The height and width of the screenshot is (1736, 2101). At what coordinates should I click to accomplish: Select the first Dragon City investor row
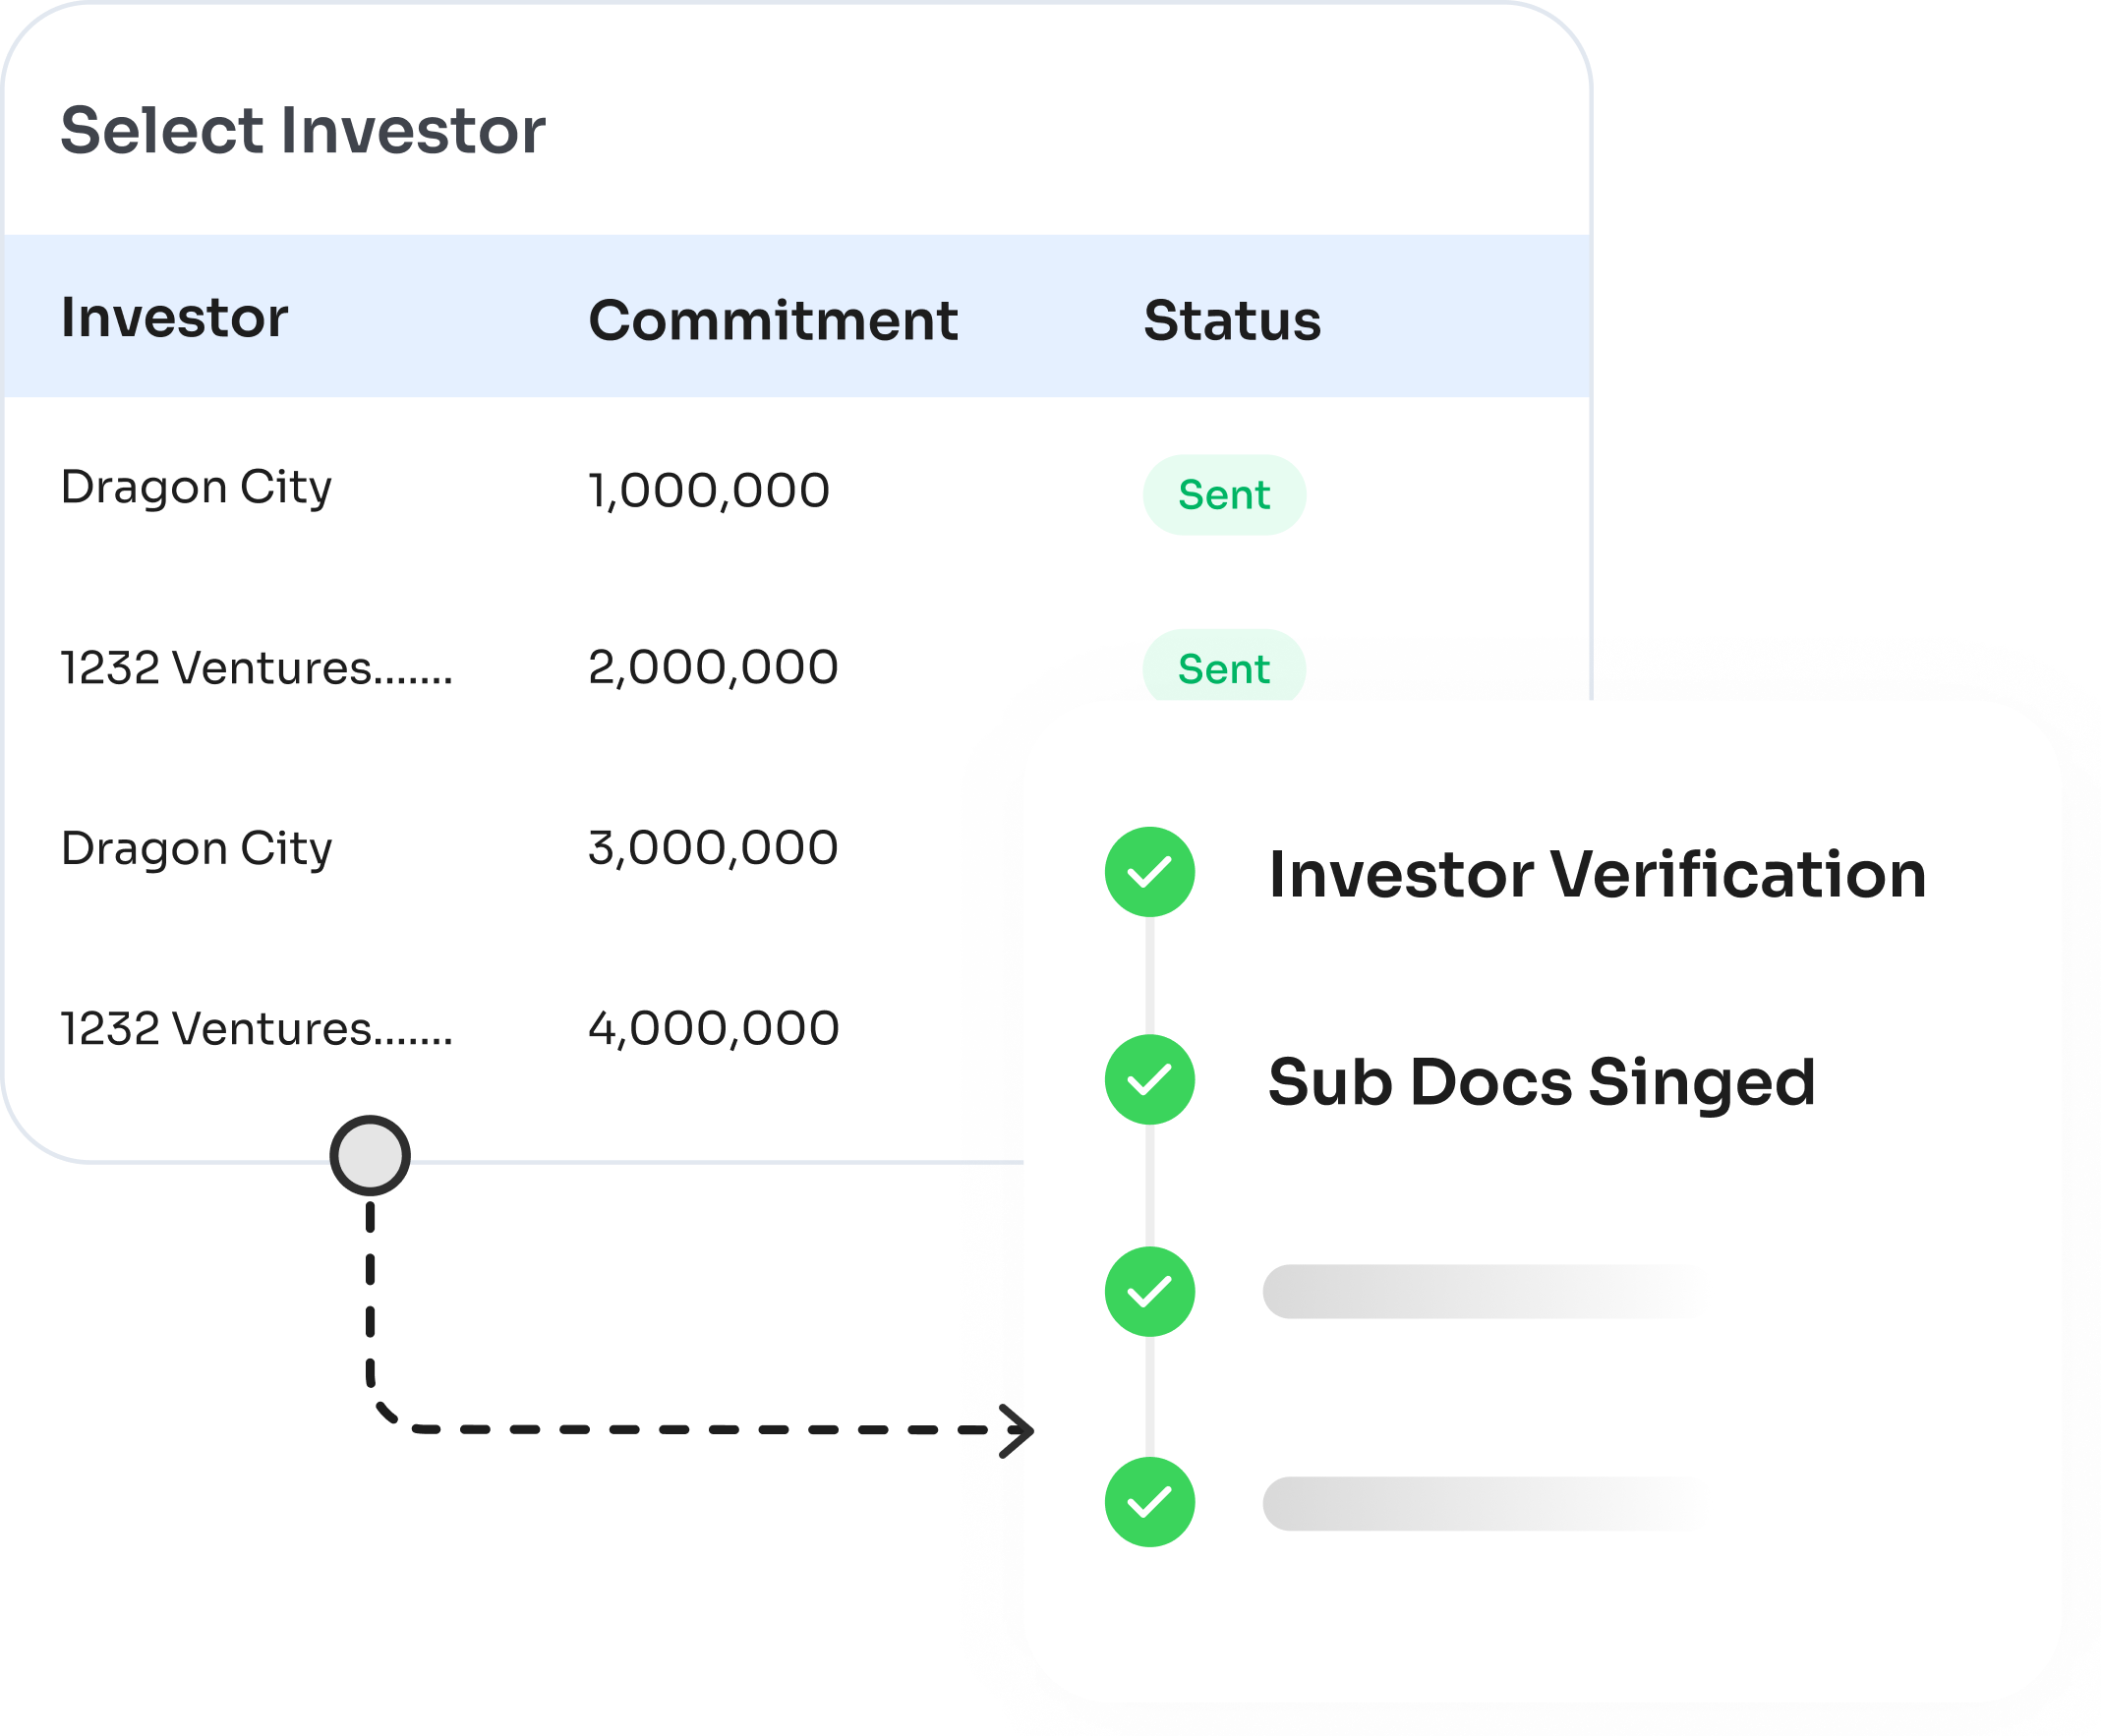click(x=797, y=490)
